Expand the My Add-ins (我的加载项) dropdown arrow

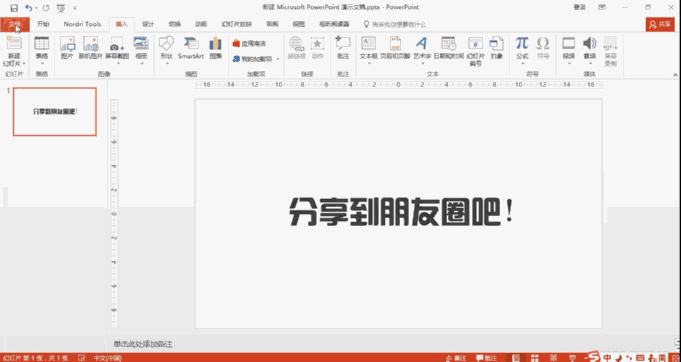pyautogui.click(x=278, y=59)
